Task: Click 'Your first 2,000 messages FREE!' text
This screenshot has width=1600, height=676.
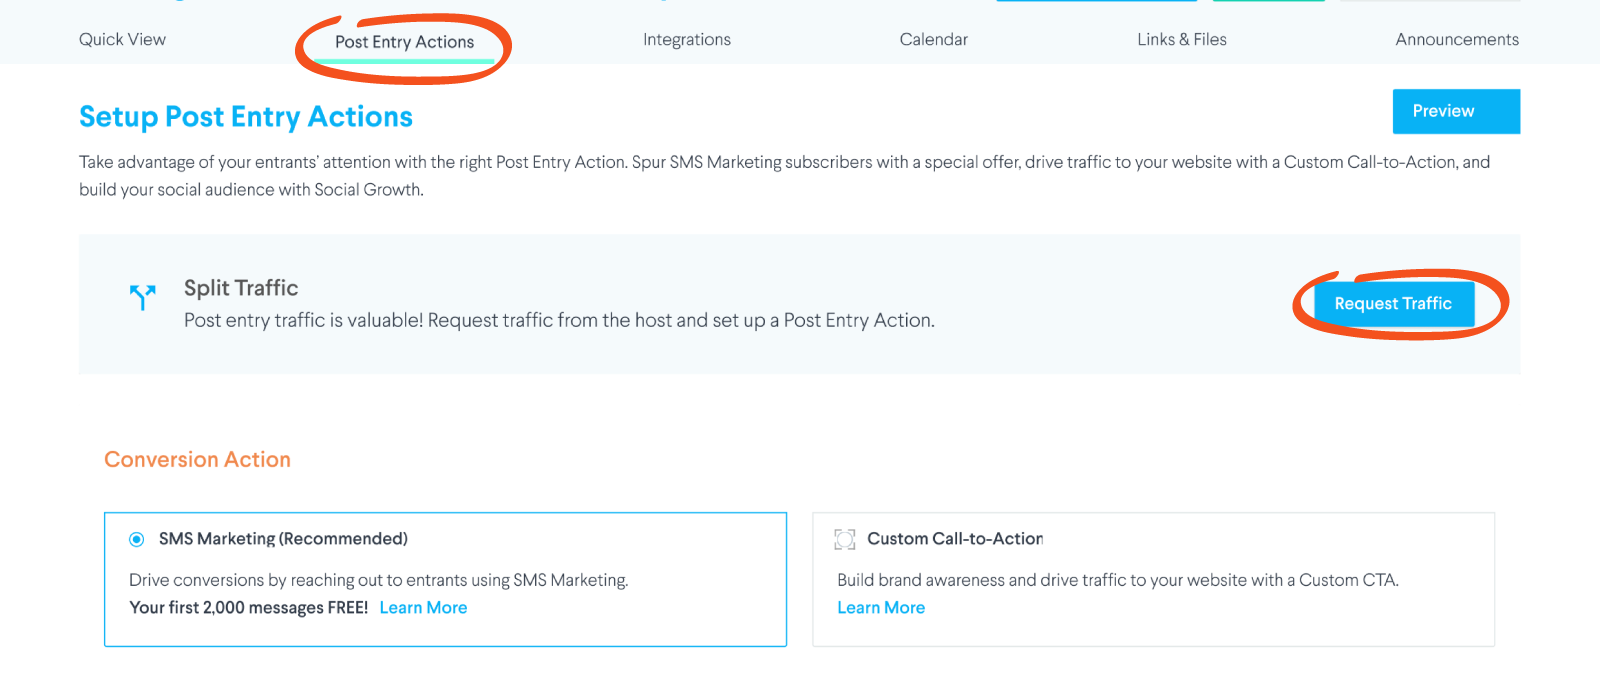Action: (x=249, y=608)
